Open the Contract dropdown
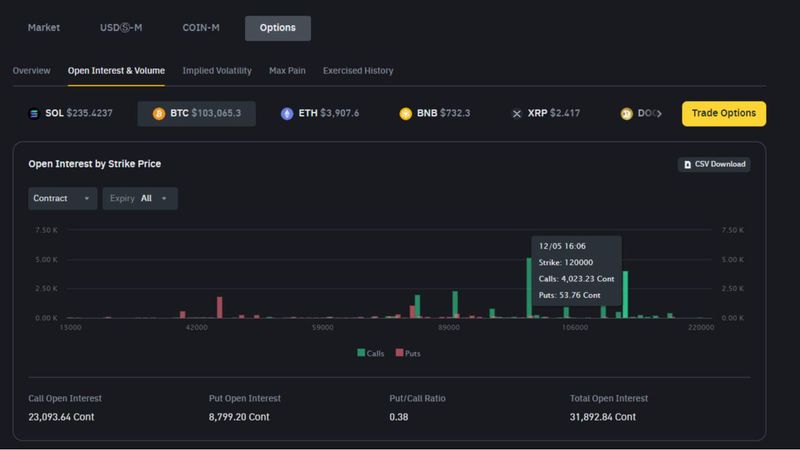Viewport: 800px width, 450px height. (62, 198)
